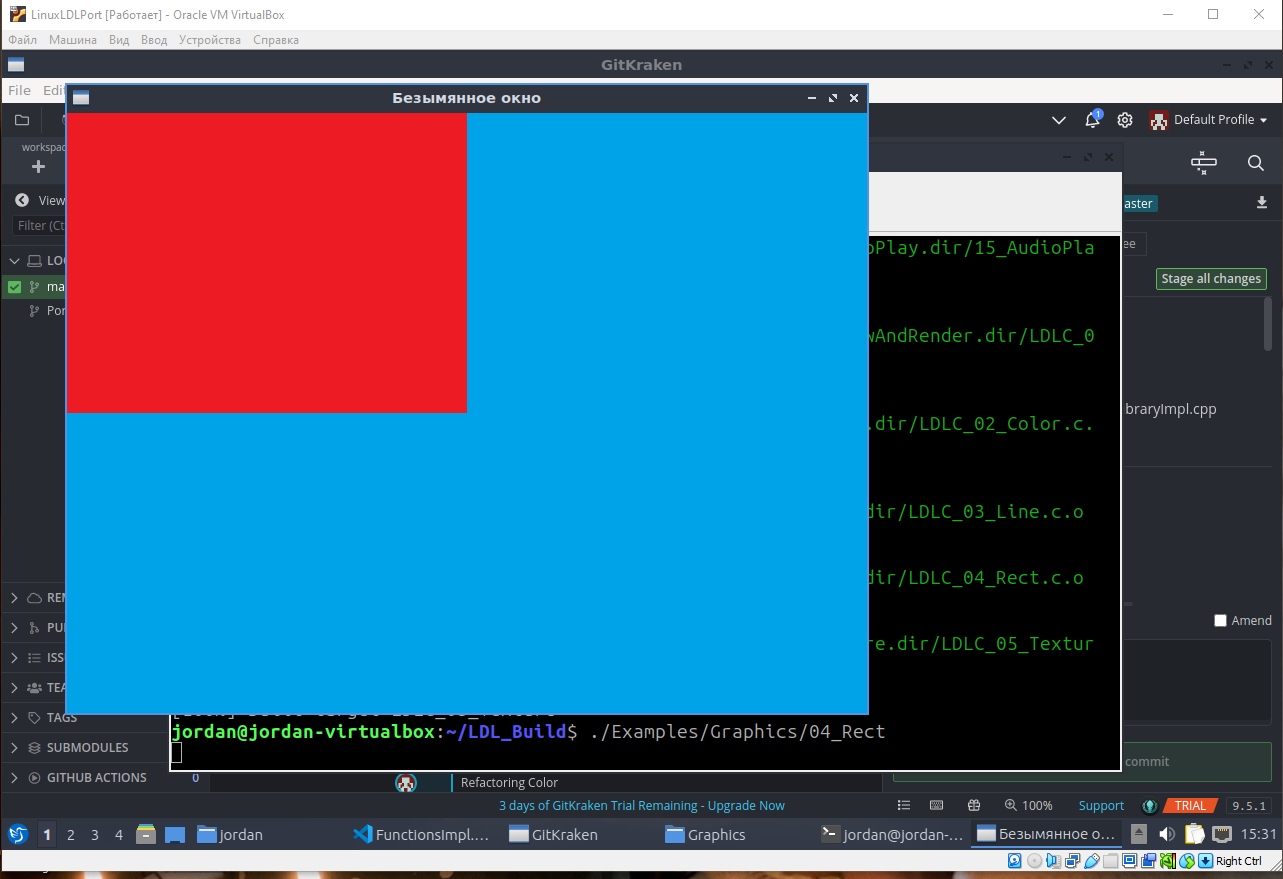Click the GitHub Actions play icon
Image resolution: width=1283 pixels, height=879 pixels.
(35, 777)
